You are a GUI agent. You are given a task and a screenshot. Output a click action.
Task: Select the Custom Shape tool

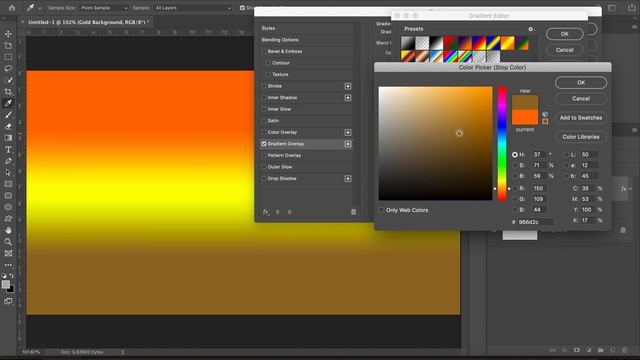pyautogui.click(x=8, y=218)
